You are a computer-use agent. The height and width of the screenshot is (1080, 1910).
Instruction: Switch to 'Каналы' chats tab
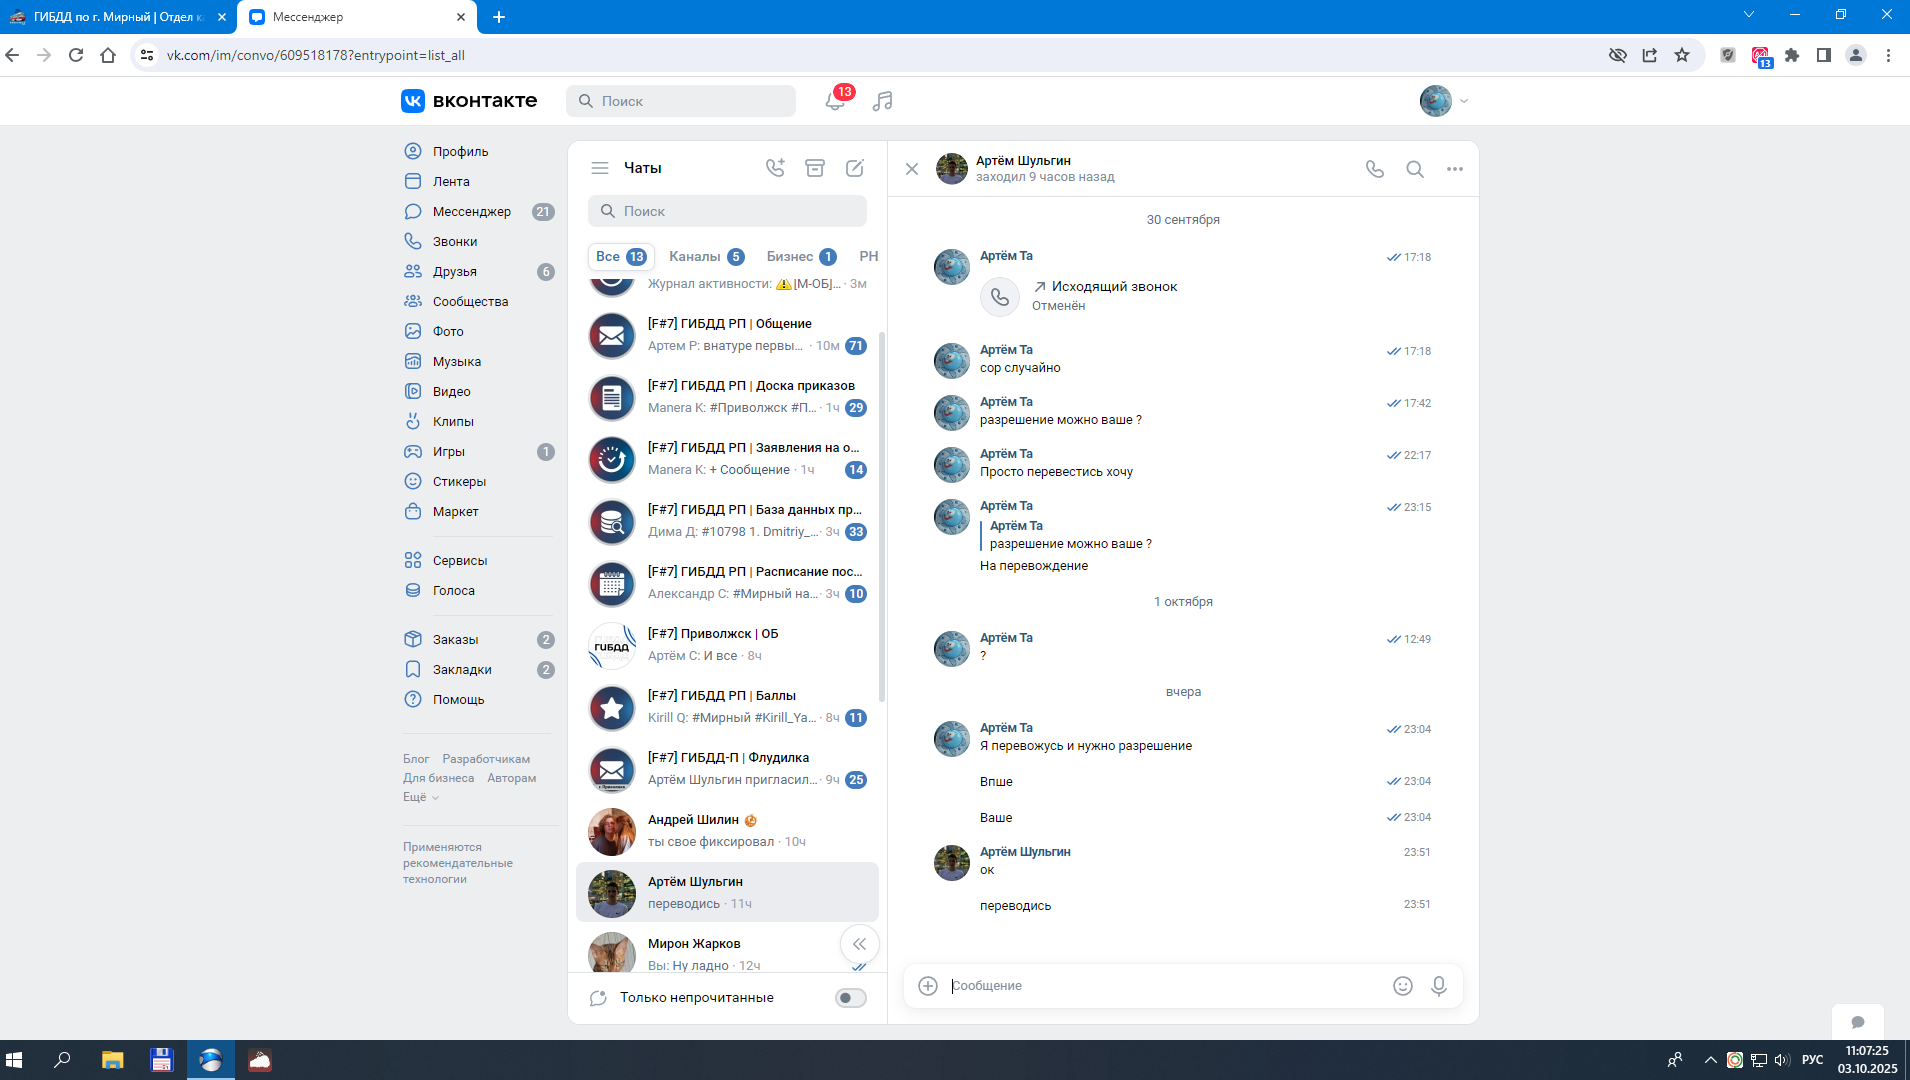tap(706, 256)
